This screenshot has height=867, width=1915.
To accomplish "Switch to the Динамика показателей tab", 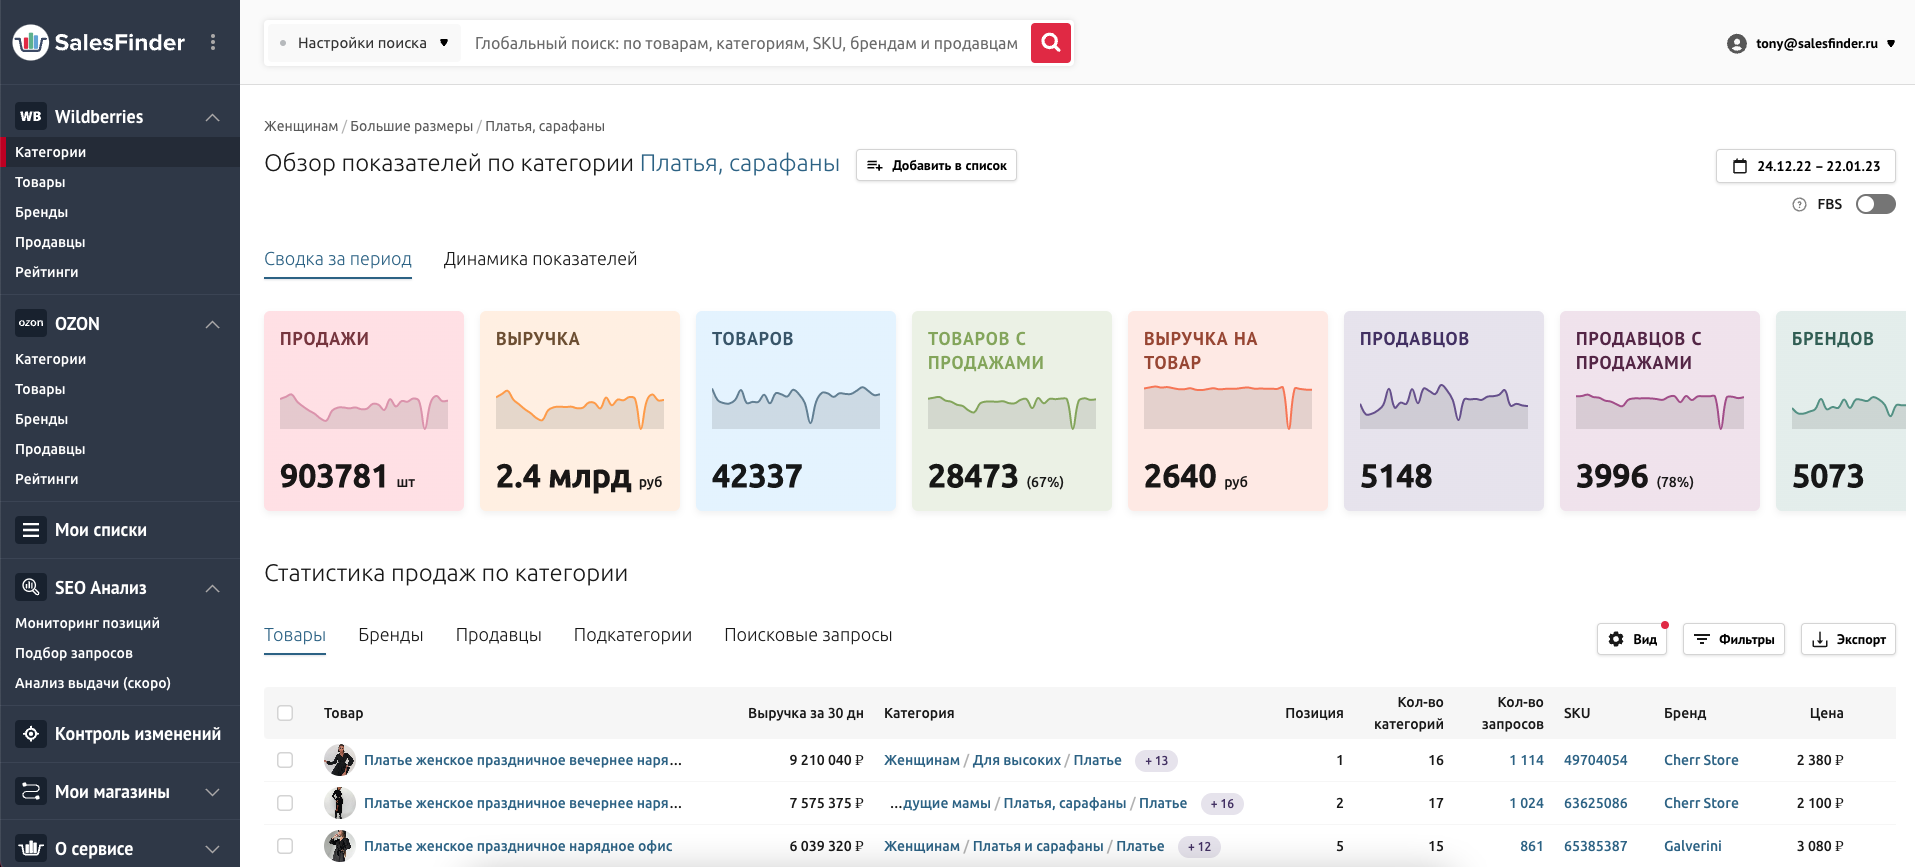I will click(x=540, y=259).
